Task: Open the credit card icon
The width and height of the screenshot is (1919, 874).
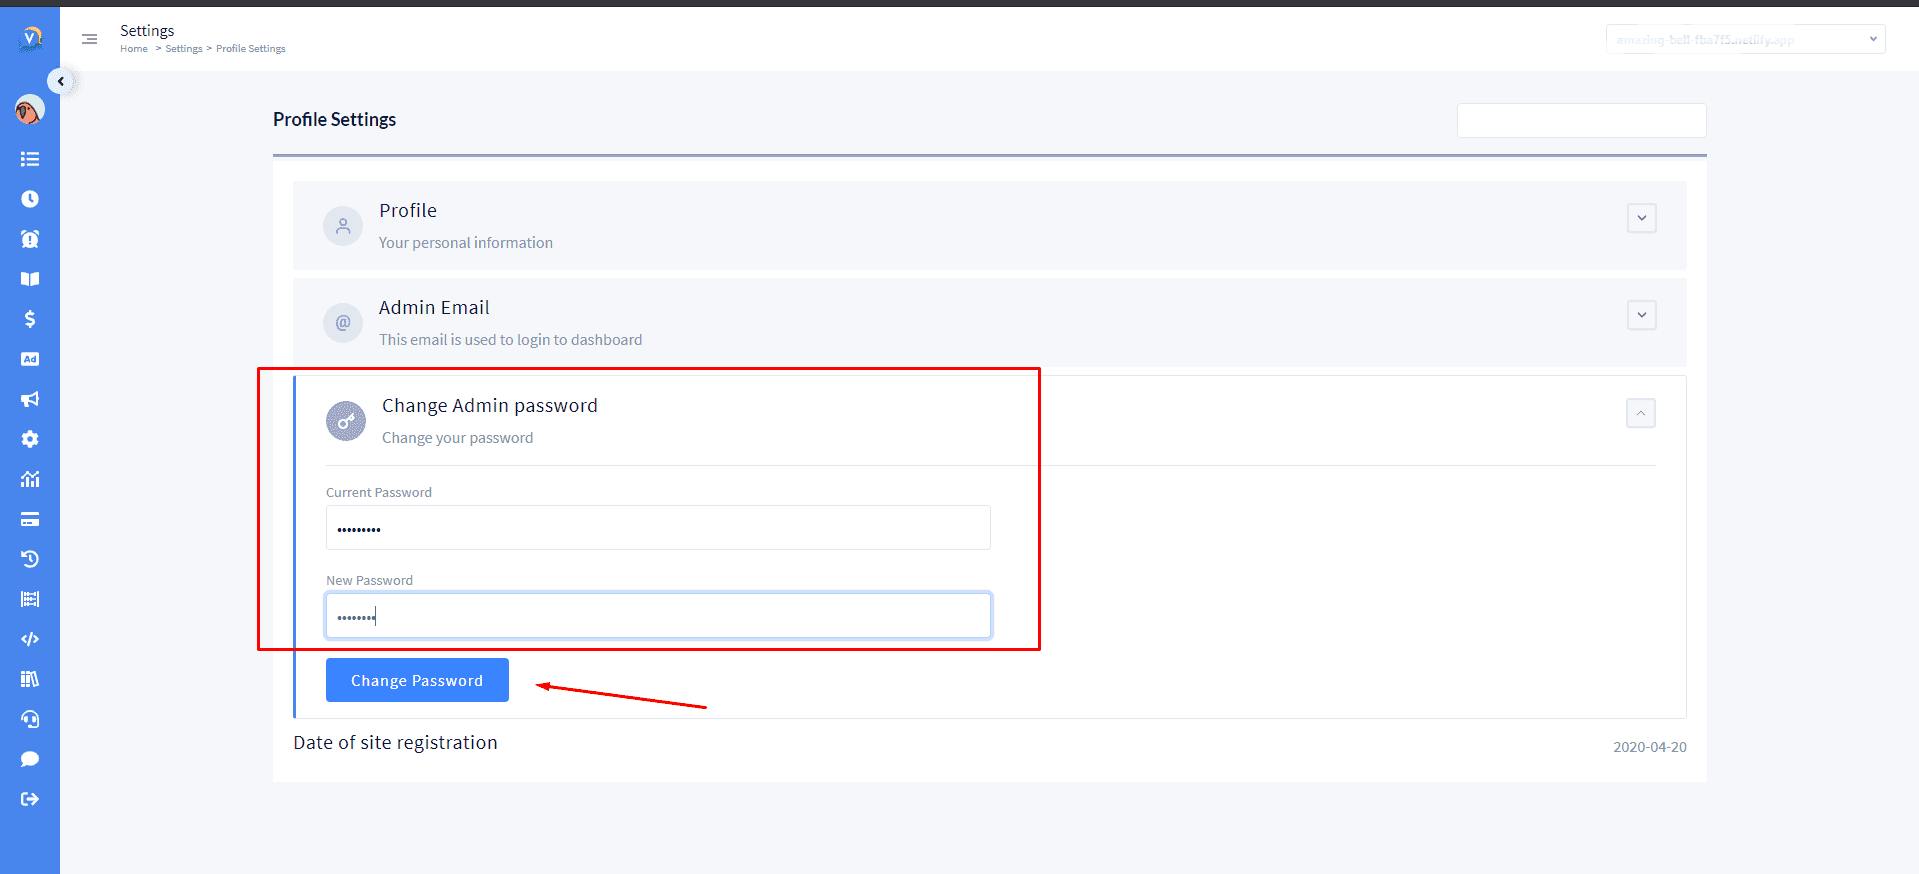Action: coord(30,519)
